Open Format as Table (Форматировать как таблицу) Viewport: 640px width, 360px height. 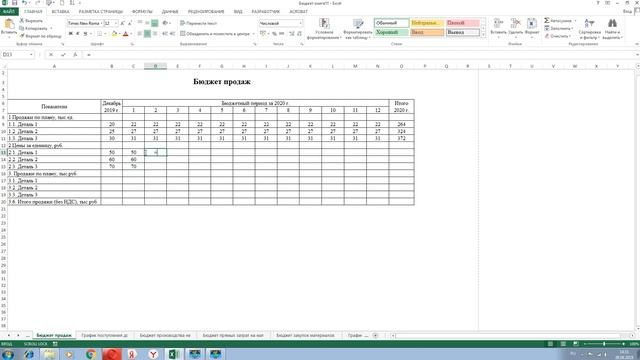pos(358,29)
